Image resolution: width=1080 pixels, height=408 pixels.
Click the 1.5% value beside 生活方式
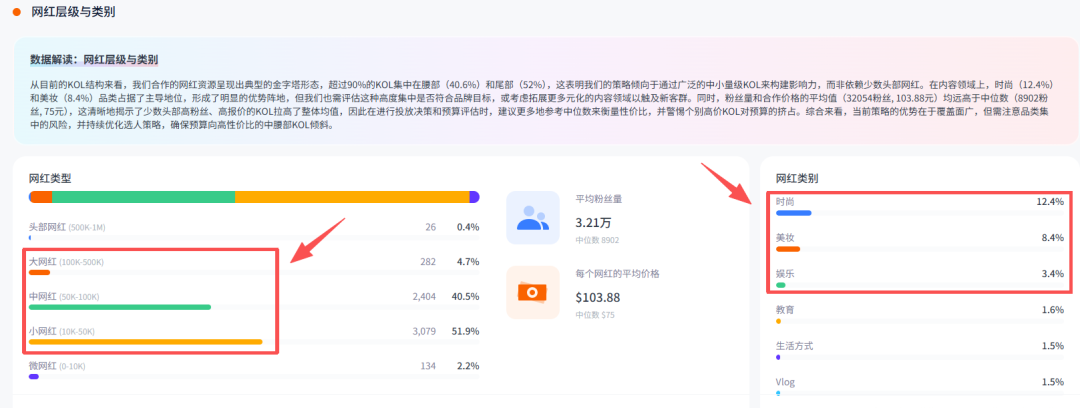pyautogui.click(x=1052, y=345)
